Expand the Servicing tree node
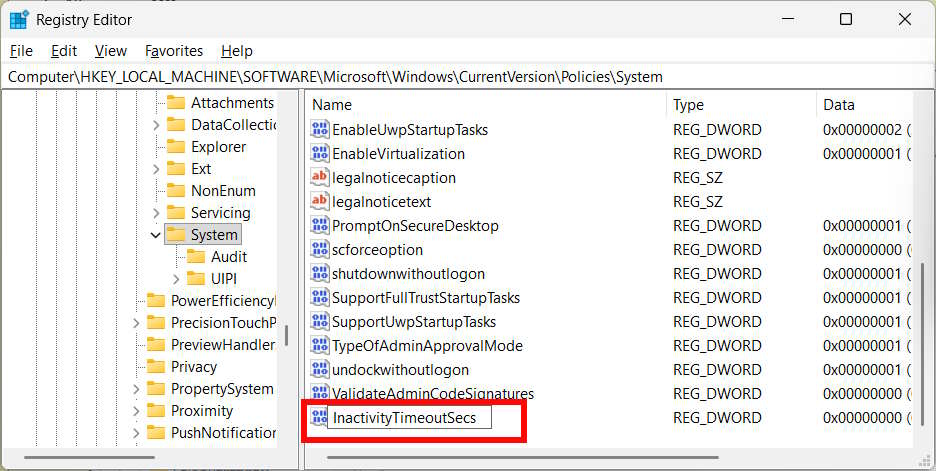936x471 pixels. [156, 213]
